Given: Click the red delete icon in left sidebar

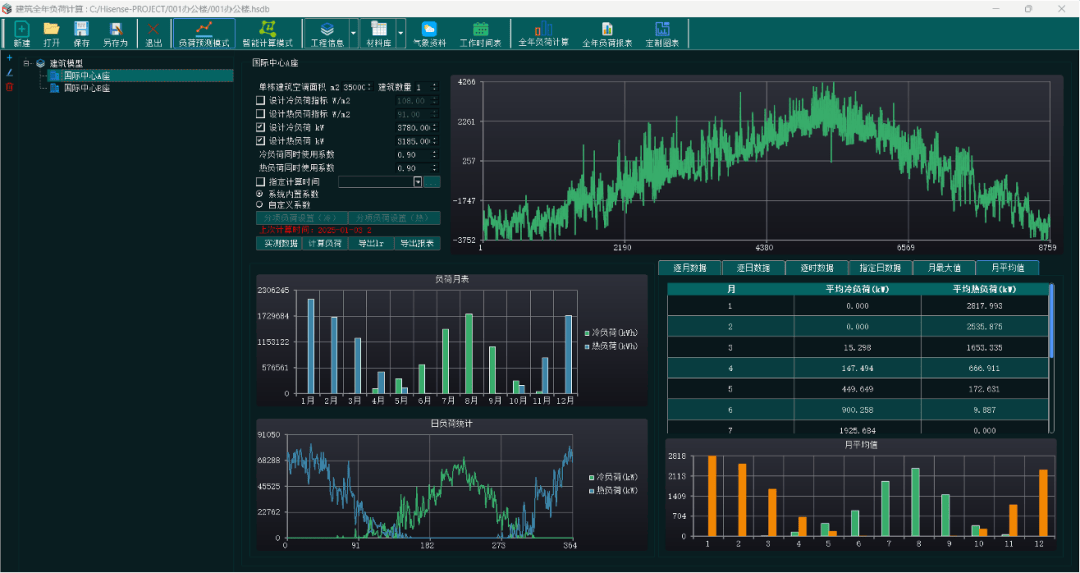Looking at the screenshot, I should click(10, 87).
